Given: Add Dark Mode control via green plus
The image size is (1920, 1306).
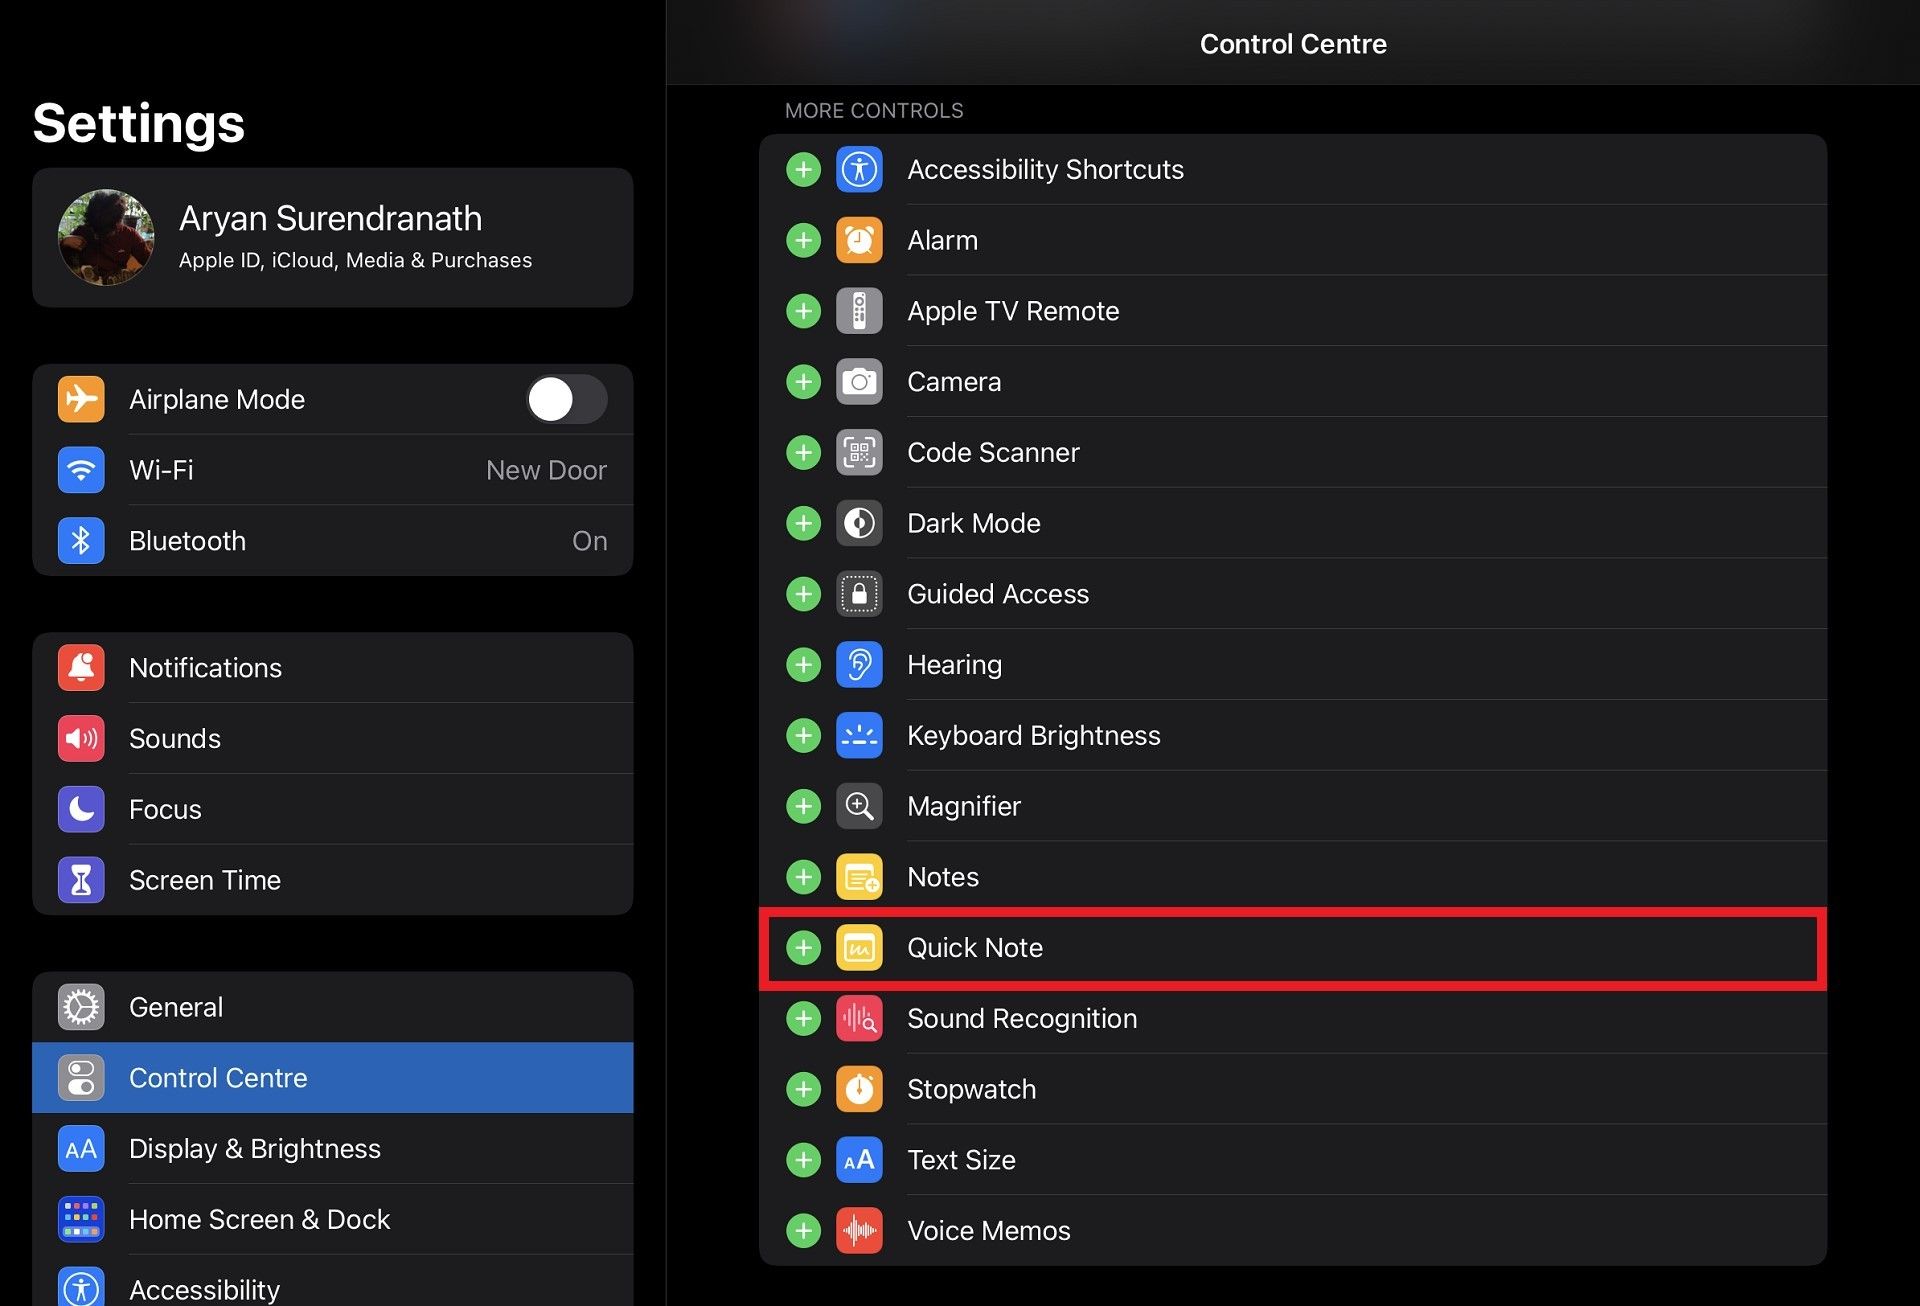Looking at the screenshot, I should click(803, 523).
